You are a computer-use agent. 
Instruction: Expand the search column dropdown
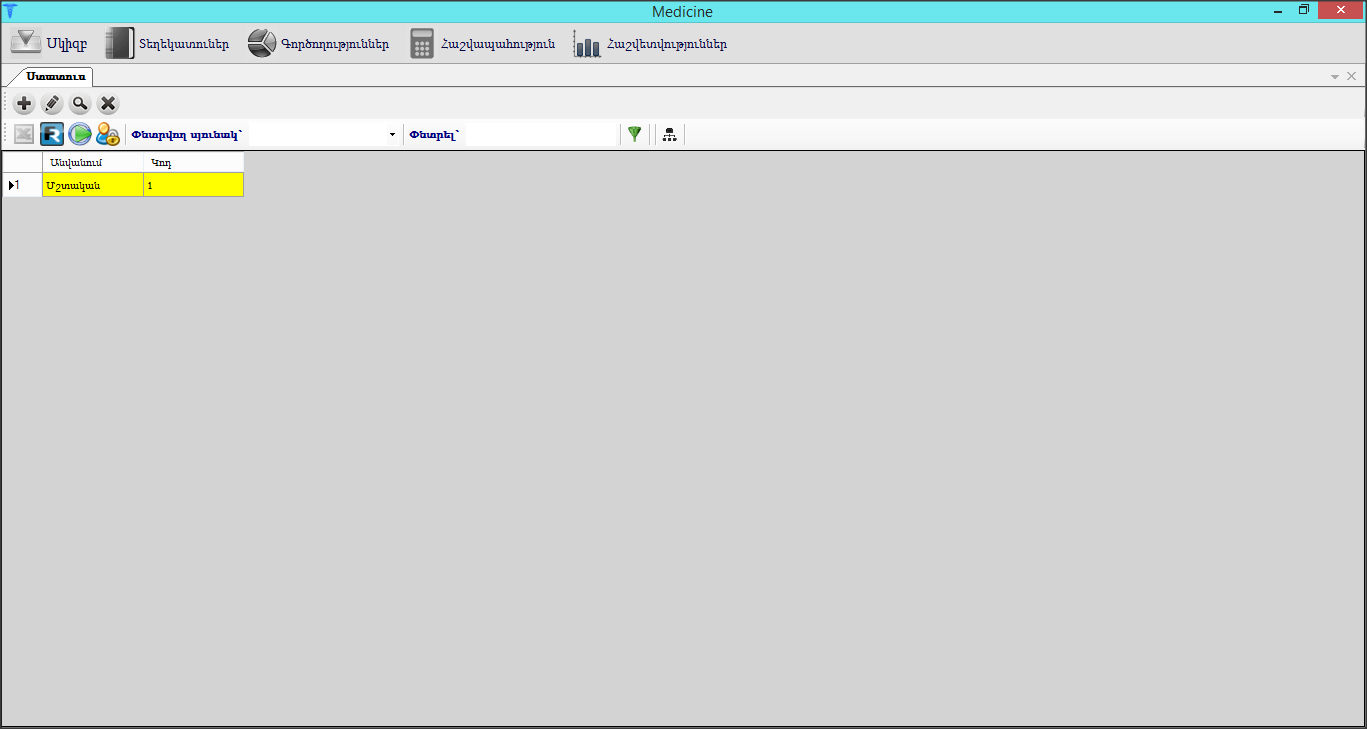coord(392,134)
